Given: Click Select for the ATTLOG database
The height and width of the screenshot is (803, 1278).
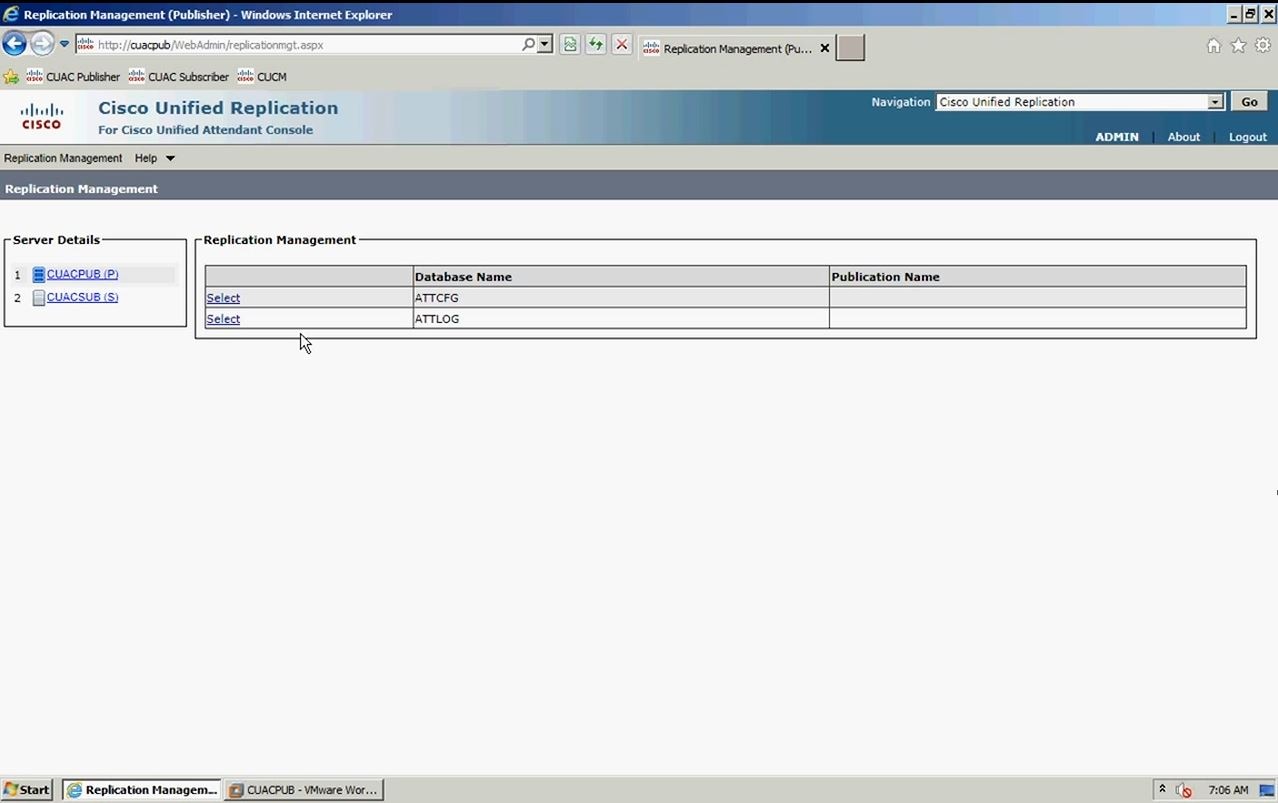Looking at the screenshot, I should pyautogui.click(x=223, y=319).
